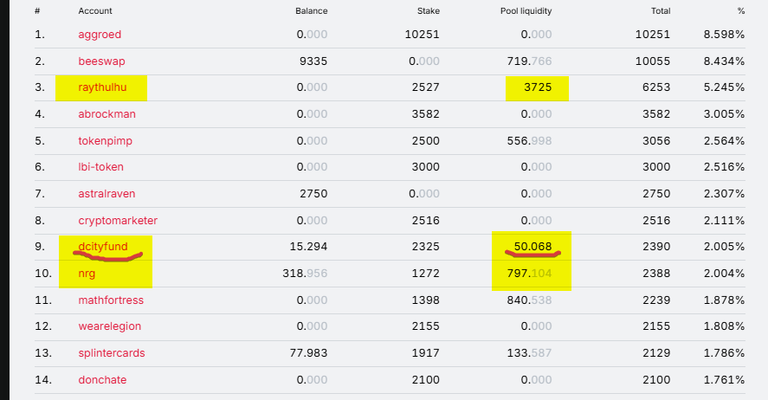Click the Pool liquidity column header
This screenshot has width=768, height=400.
(526, 11)
